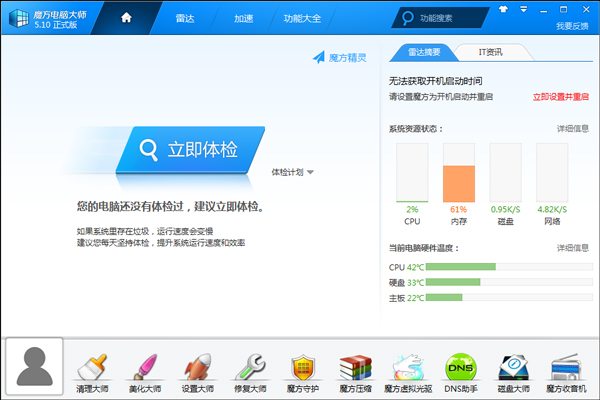Click the 立即设置并重启 link

click(x=561, y=97)
